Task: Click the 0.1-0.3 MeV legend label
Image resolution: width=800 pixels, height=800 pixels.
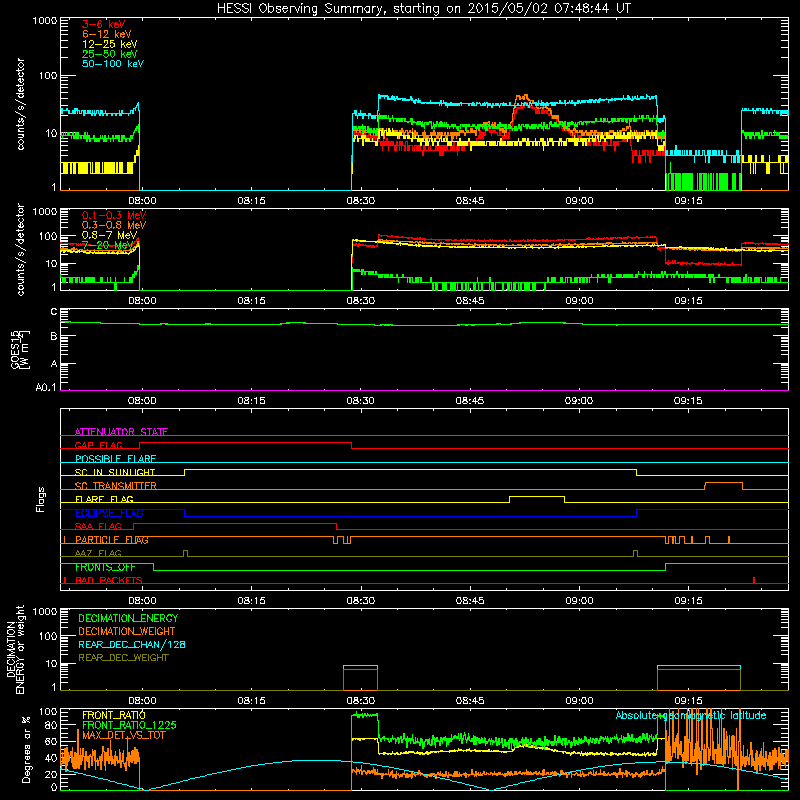Action: 114,215
